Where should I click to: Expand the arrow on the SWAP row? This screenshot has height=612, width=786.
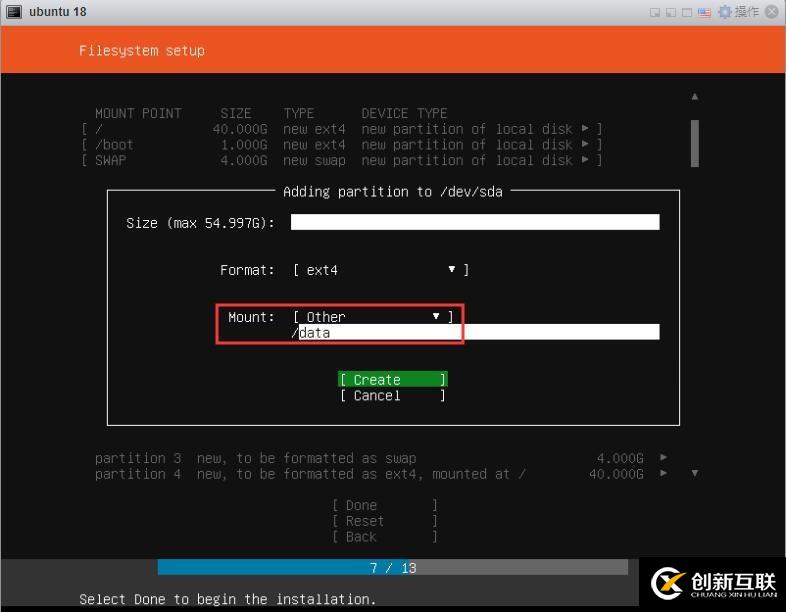(x=585, y=160)
